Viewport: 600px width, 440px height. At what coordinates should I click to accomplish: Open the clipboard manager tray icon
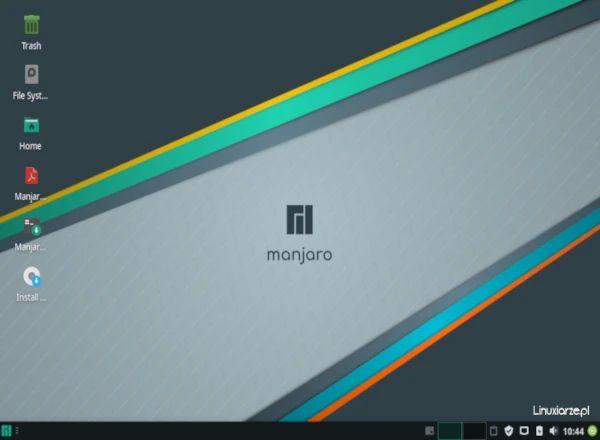pos(494,431)
